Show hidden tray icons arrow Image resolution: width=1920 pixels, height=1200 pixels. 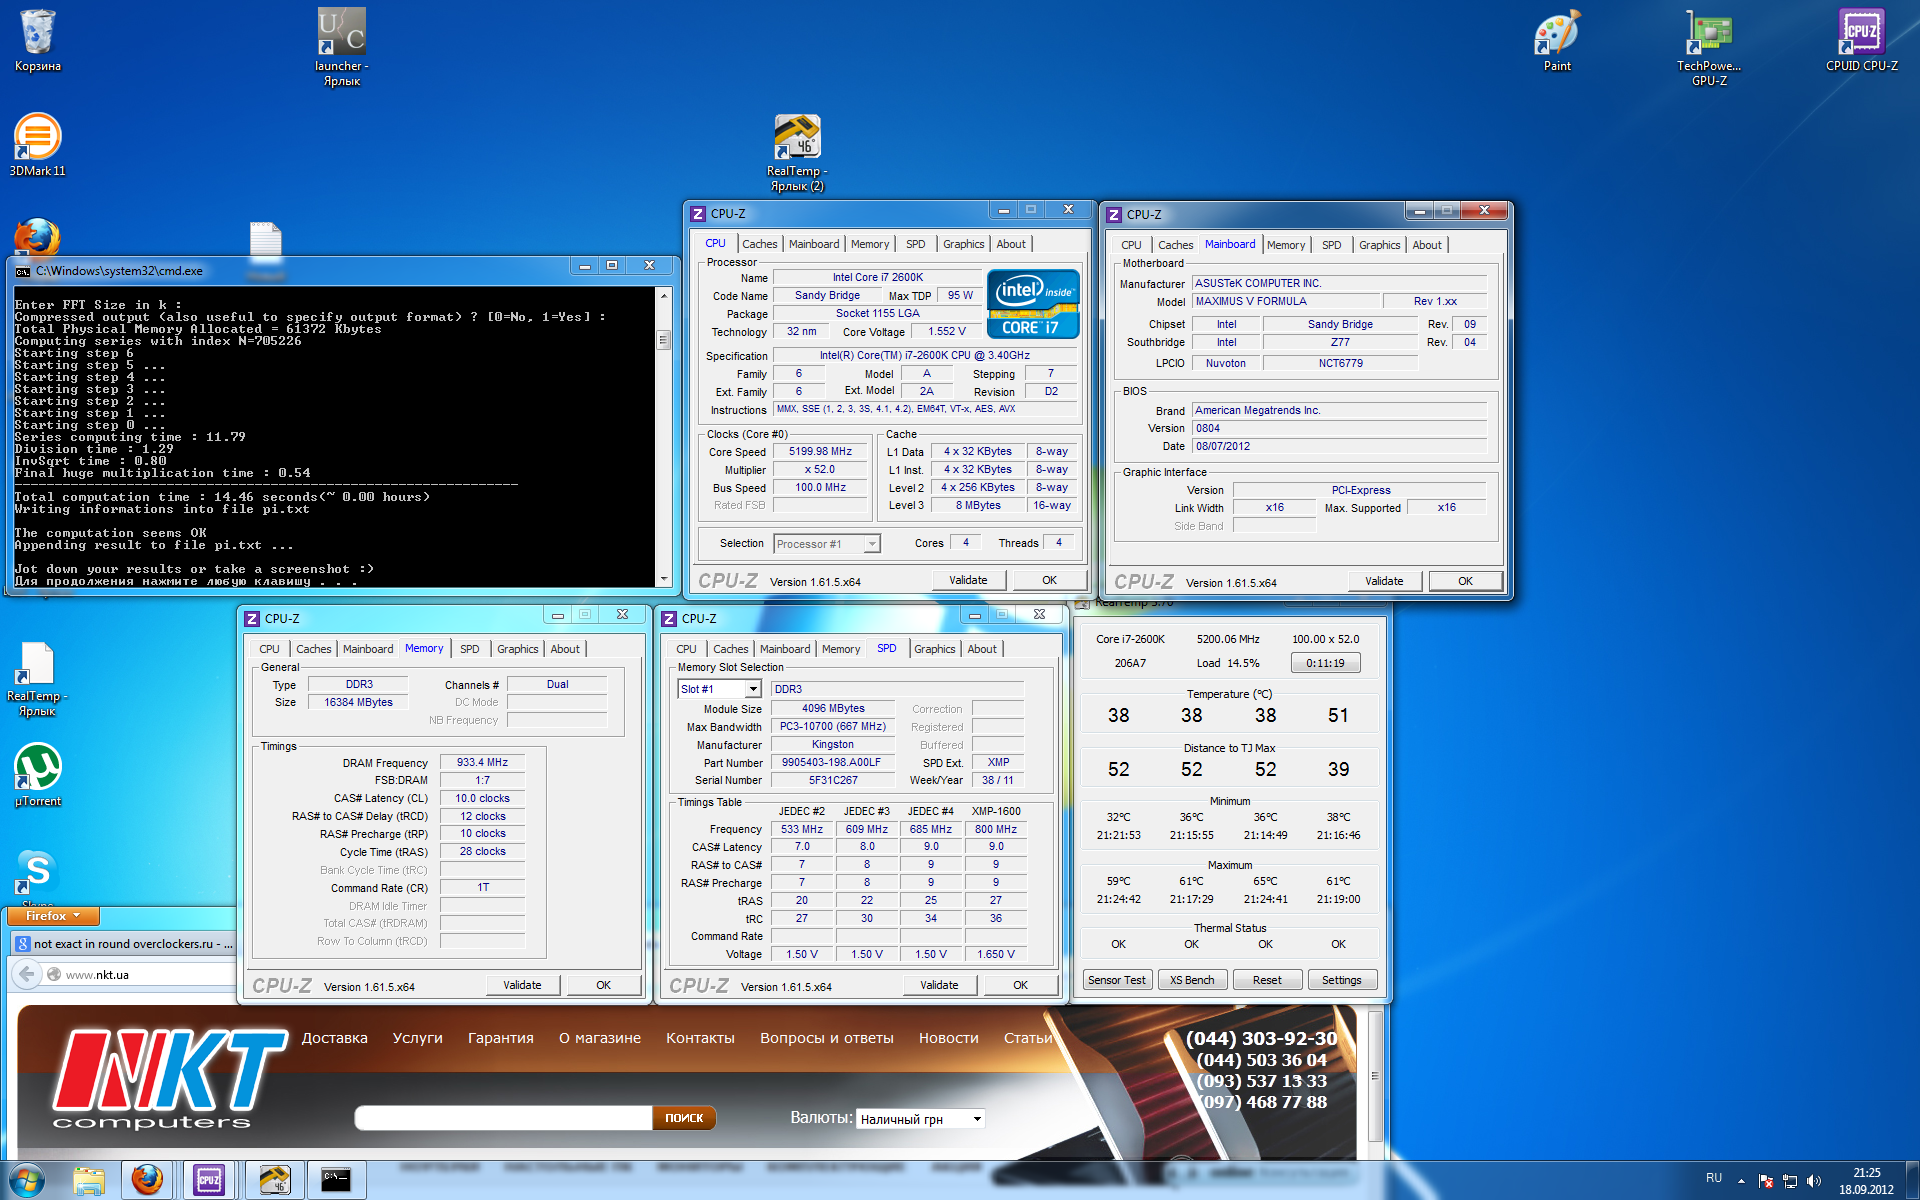tap(1741, 1181)
